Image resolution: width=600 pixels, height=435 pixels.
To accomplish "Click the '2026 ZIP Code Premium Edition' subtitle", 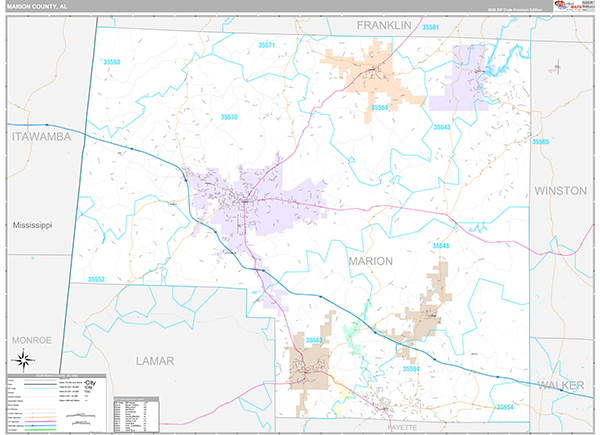I will click(515, 10).
